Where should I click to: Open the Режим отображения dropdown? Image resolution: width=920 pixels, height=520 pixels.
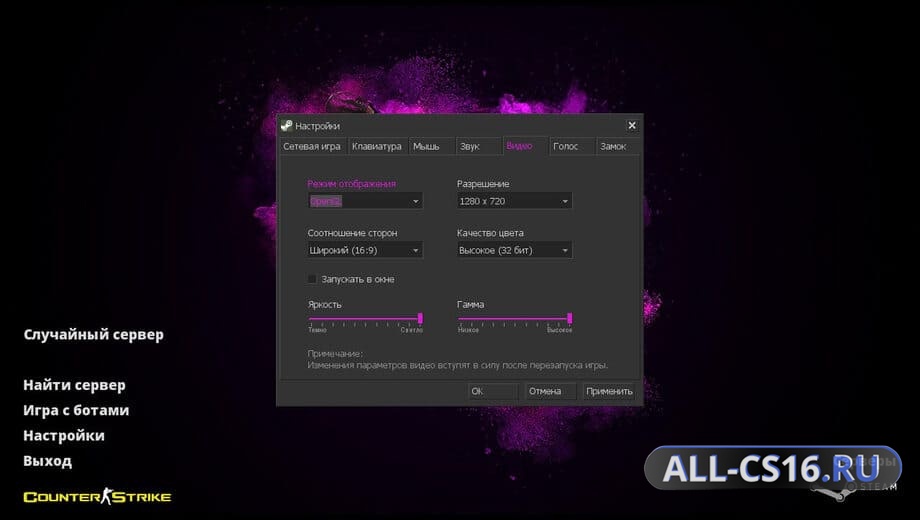tap(365, 201)
